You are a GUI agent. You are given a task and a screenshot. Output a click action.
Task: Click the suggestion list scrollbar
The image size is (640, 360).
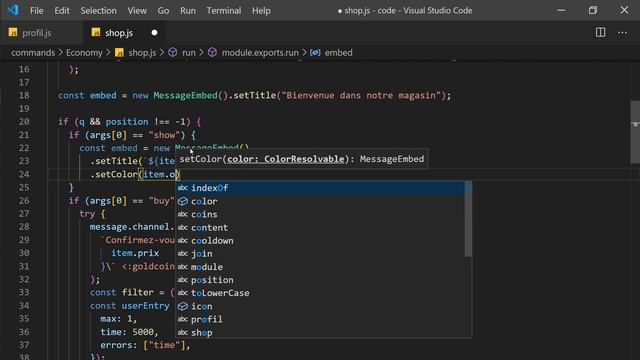point(468,219)
